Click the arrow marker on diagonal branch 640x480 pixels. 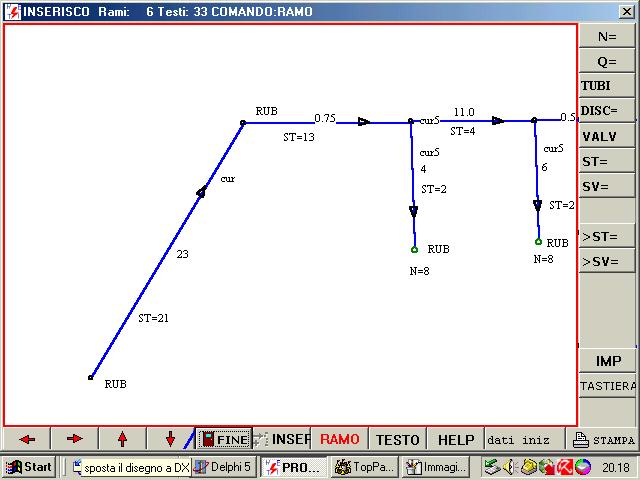point(201,192)
